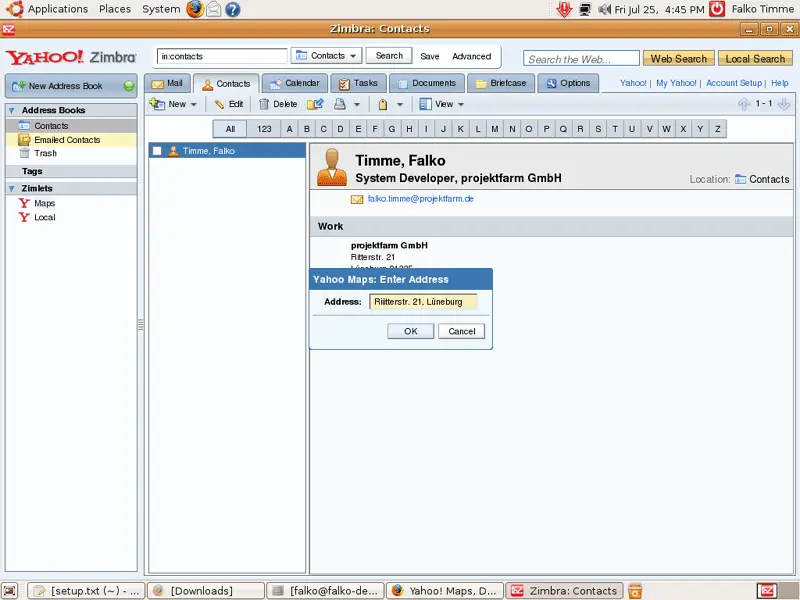Image resolution: width=800 pixels, height=600 pixels.
Task: Select Emailed Contacts address book
Action: (71, 140)
